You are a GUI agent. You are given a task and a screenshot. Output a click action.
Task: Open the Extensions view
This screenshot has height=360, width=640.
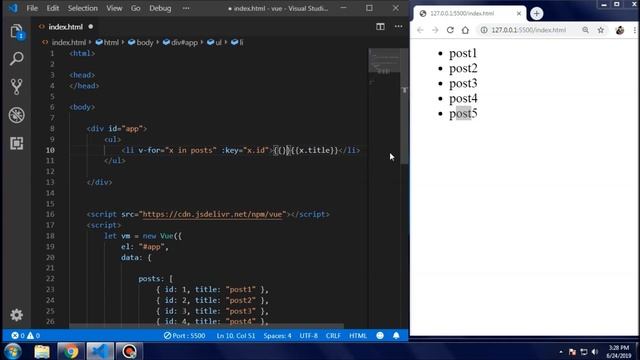[16, 143]
